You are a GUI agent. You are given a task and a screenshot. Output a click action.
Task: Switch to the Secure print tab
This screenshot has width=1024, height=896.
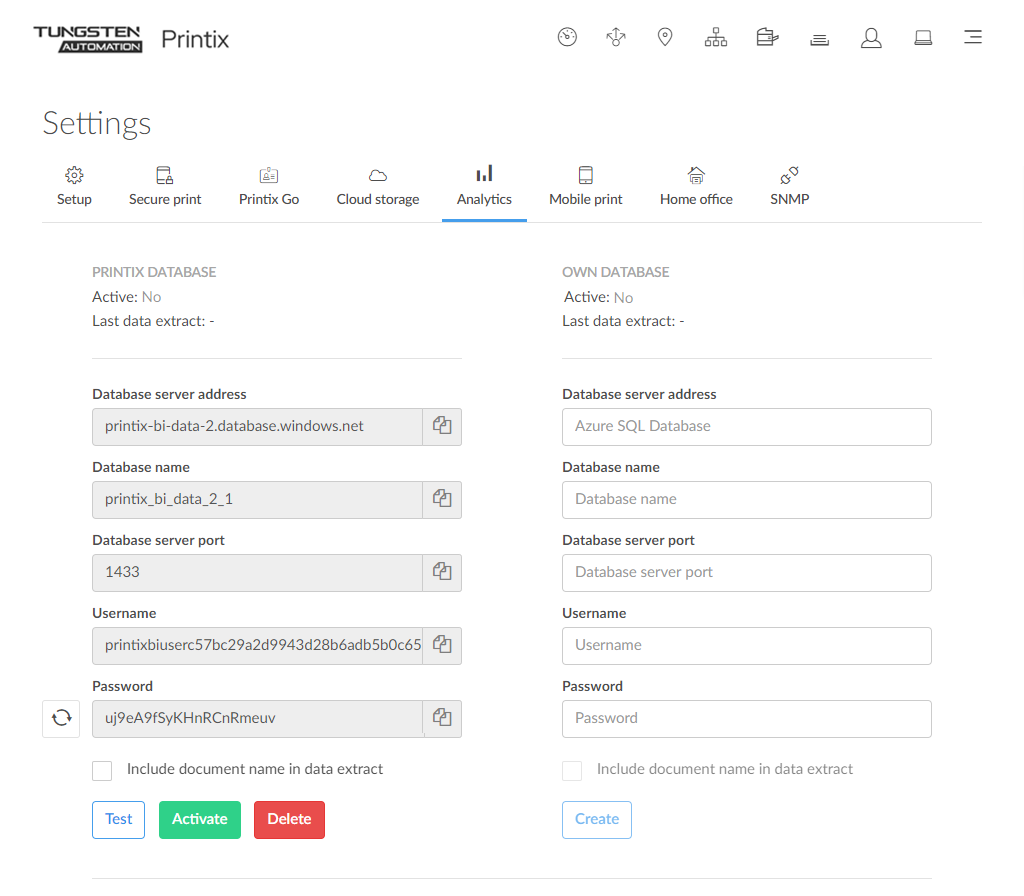165,187
